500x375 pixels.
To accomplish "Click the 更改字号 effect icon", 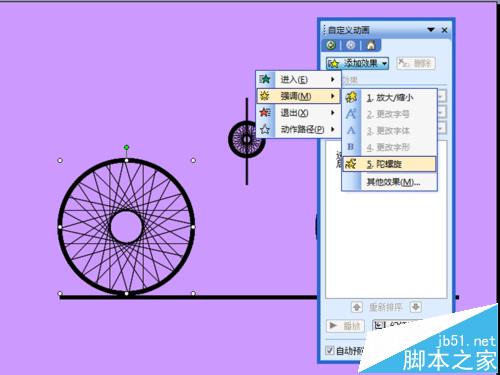I will click(351, 114).
